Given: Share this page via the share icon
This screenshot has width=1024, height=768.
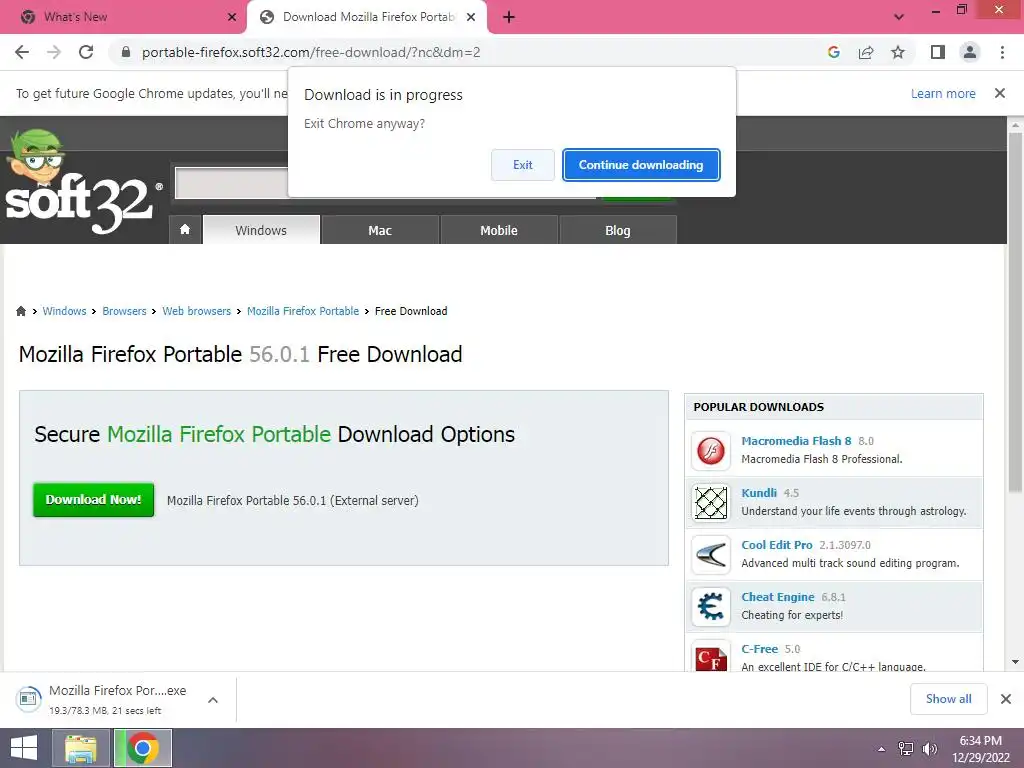Looking at the screenshot, I should [866, 52].
